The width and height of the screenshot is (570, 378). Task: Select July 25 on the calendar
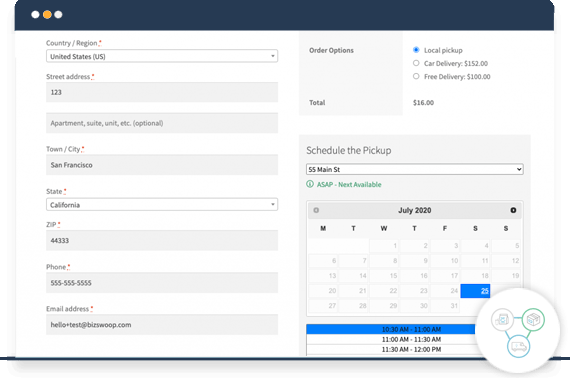tap(475, 291)
